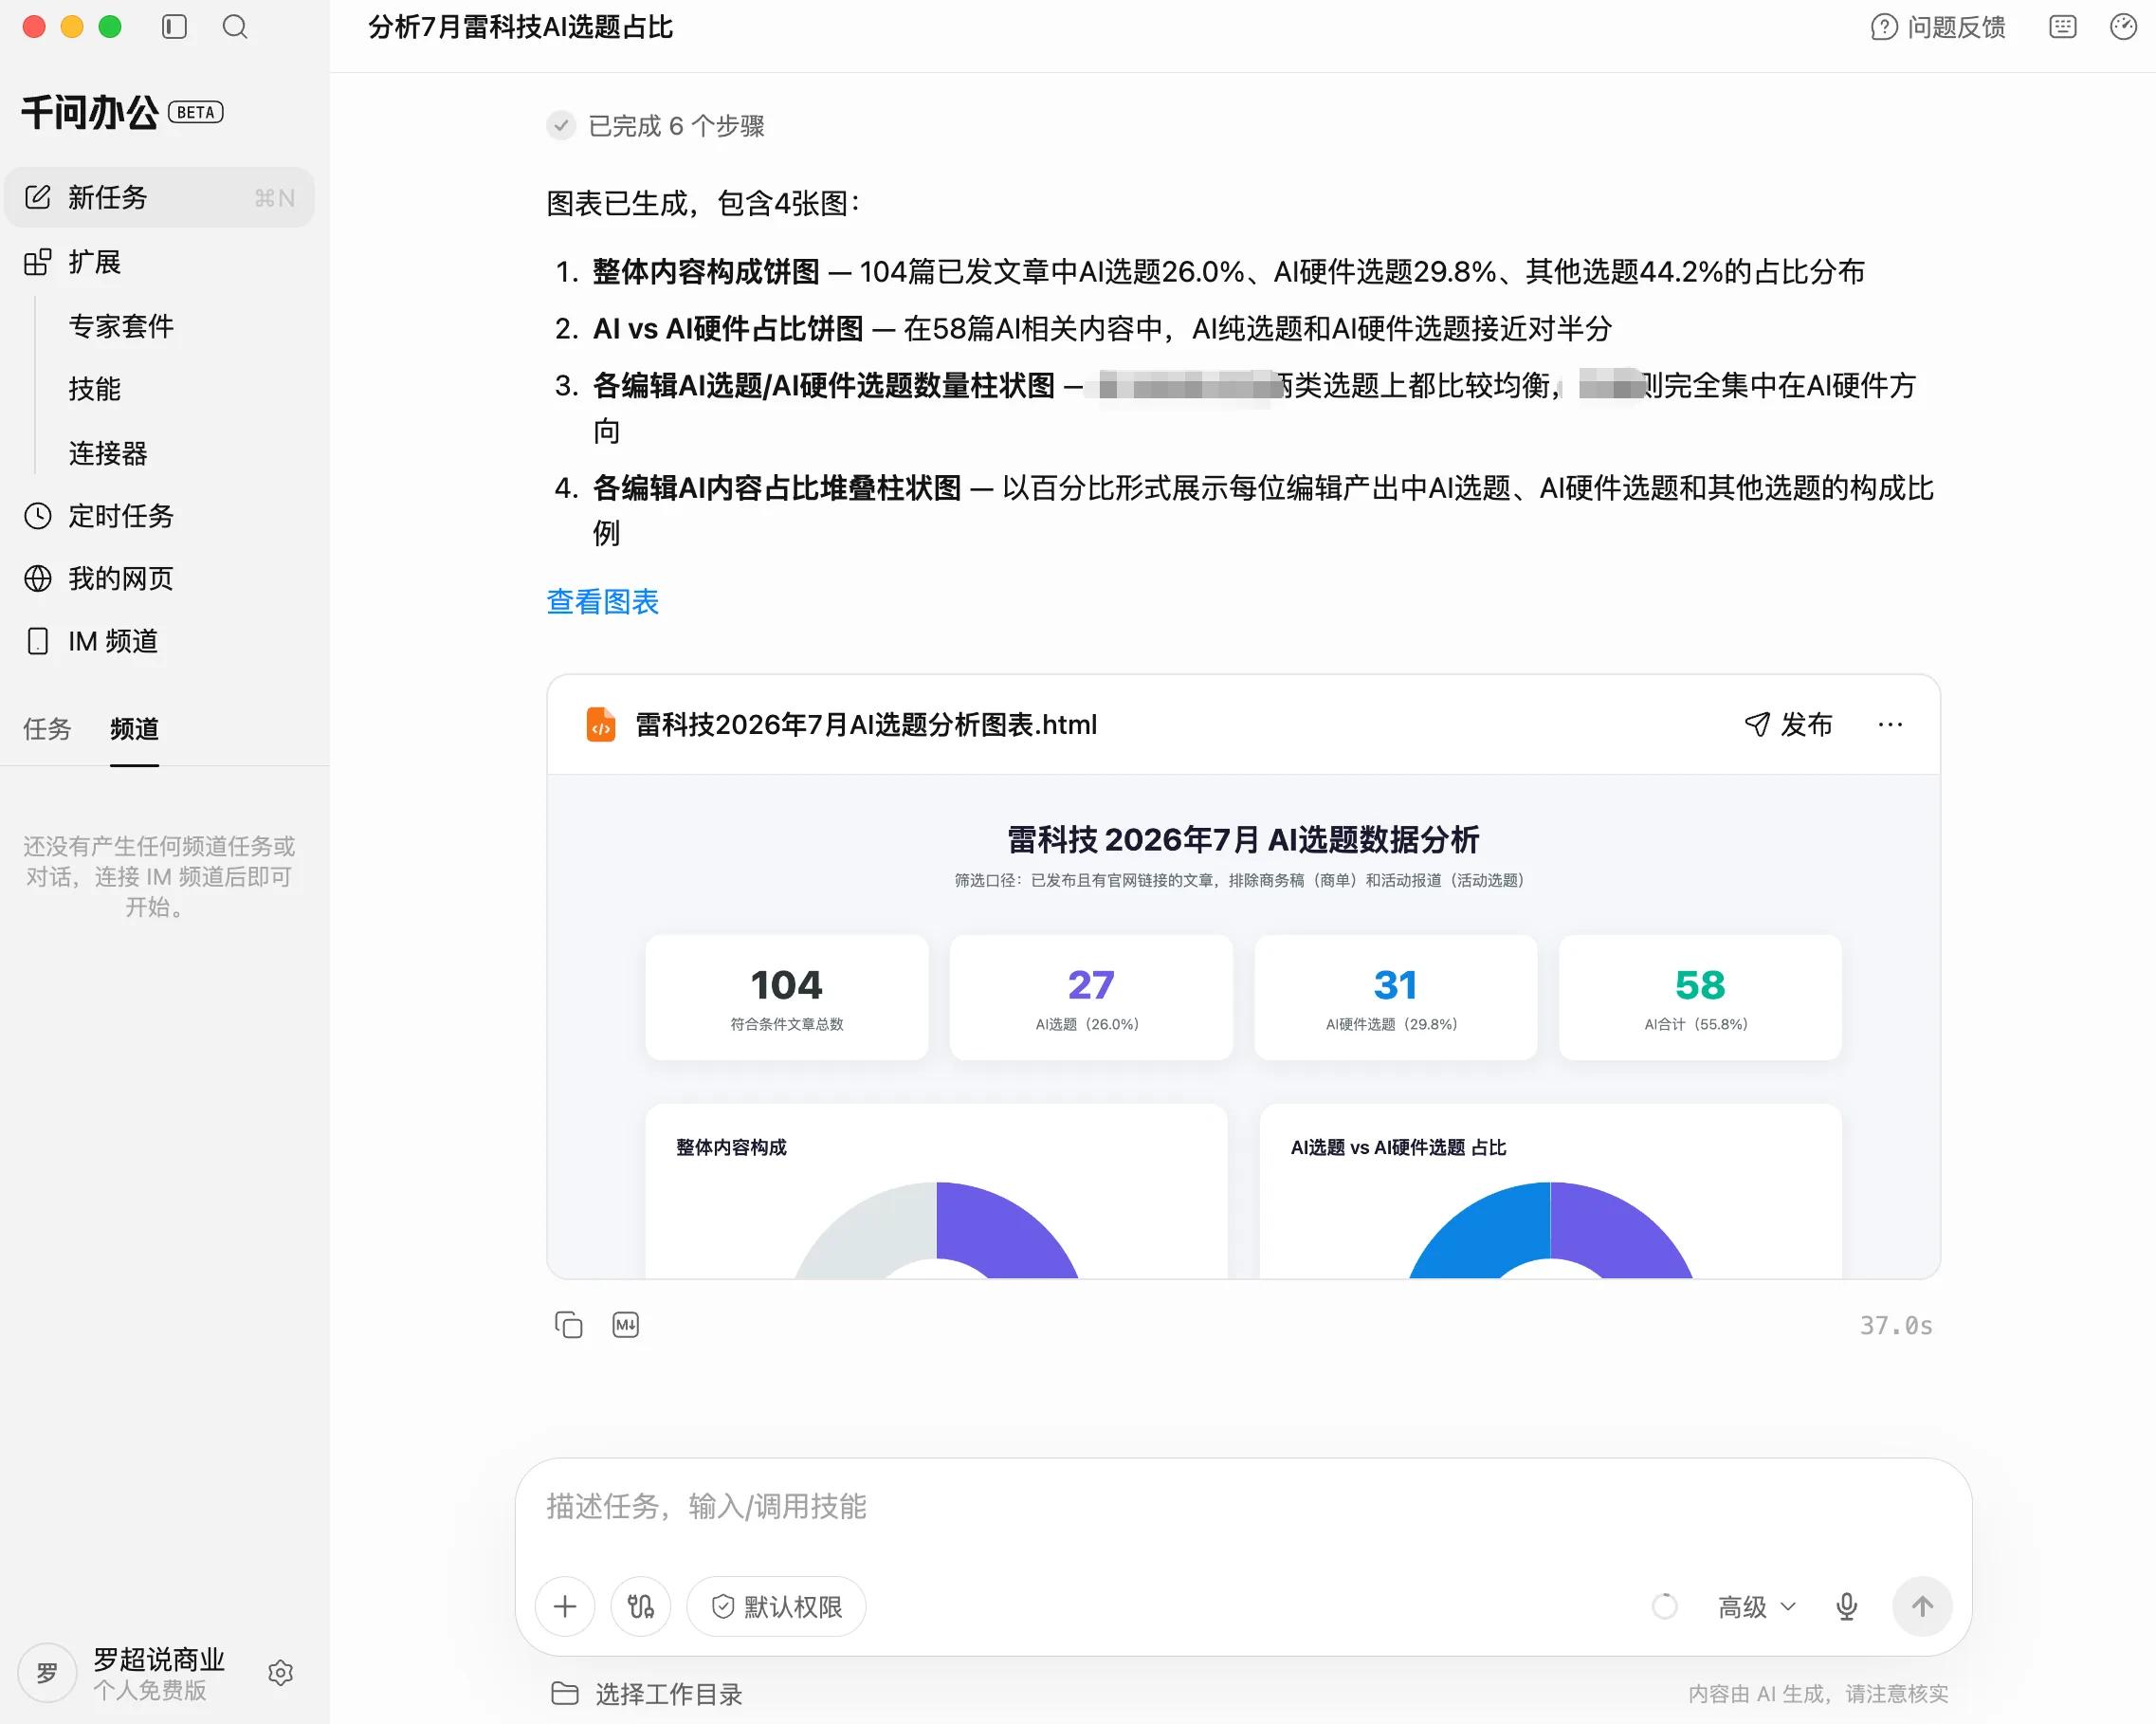The width and height of the screenshot is (2156, 1724).
Task: Click the clock icon beside 定时任务
Action: click(38, 516)
